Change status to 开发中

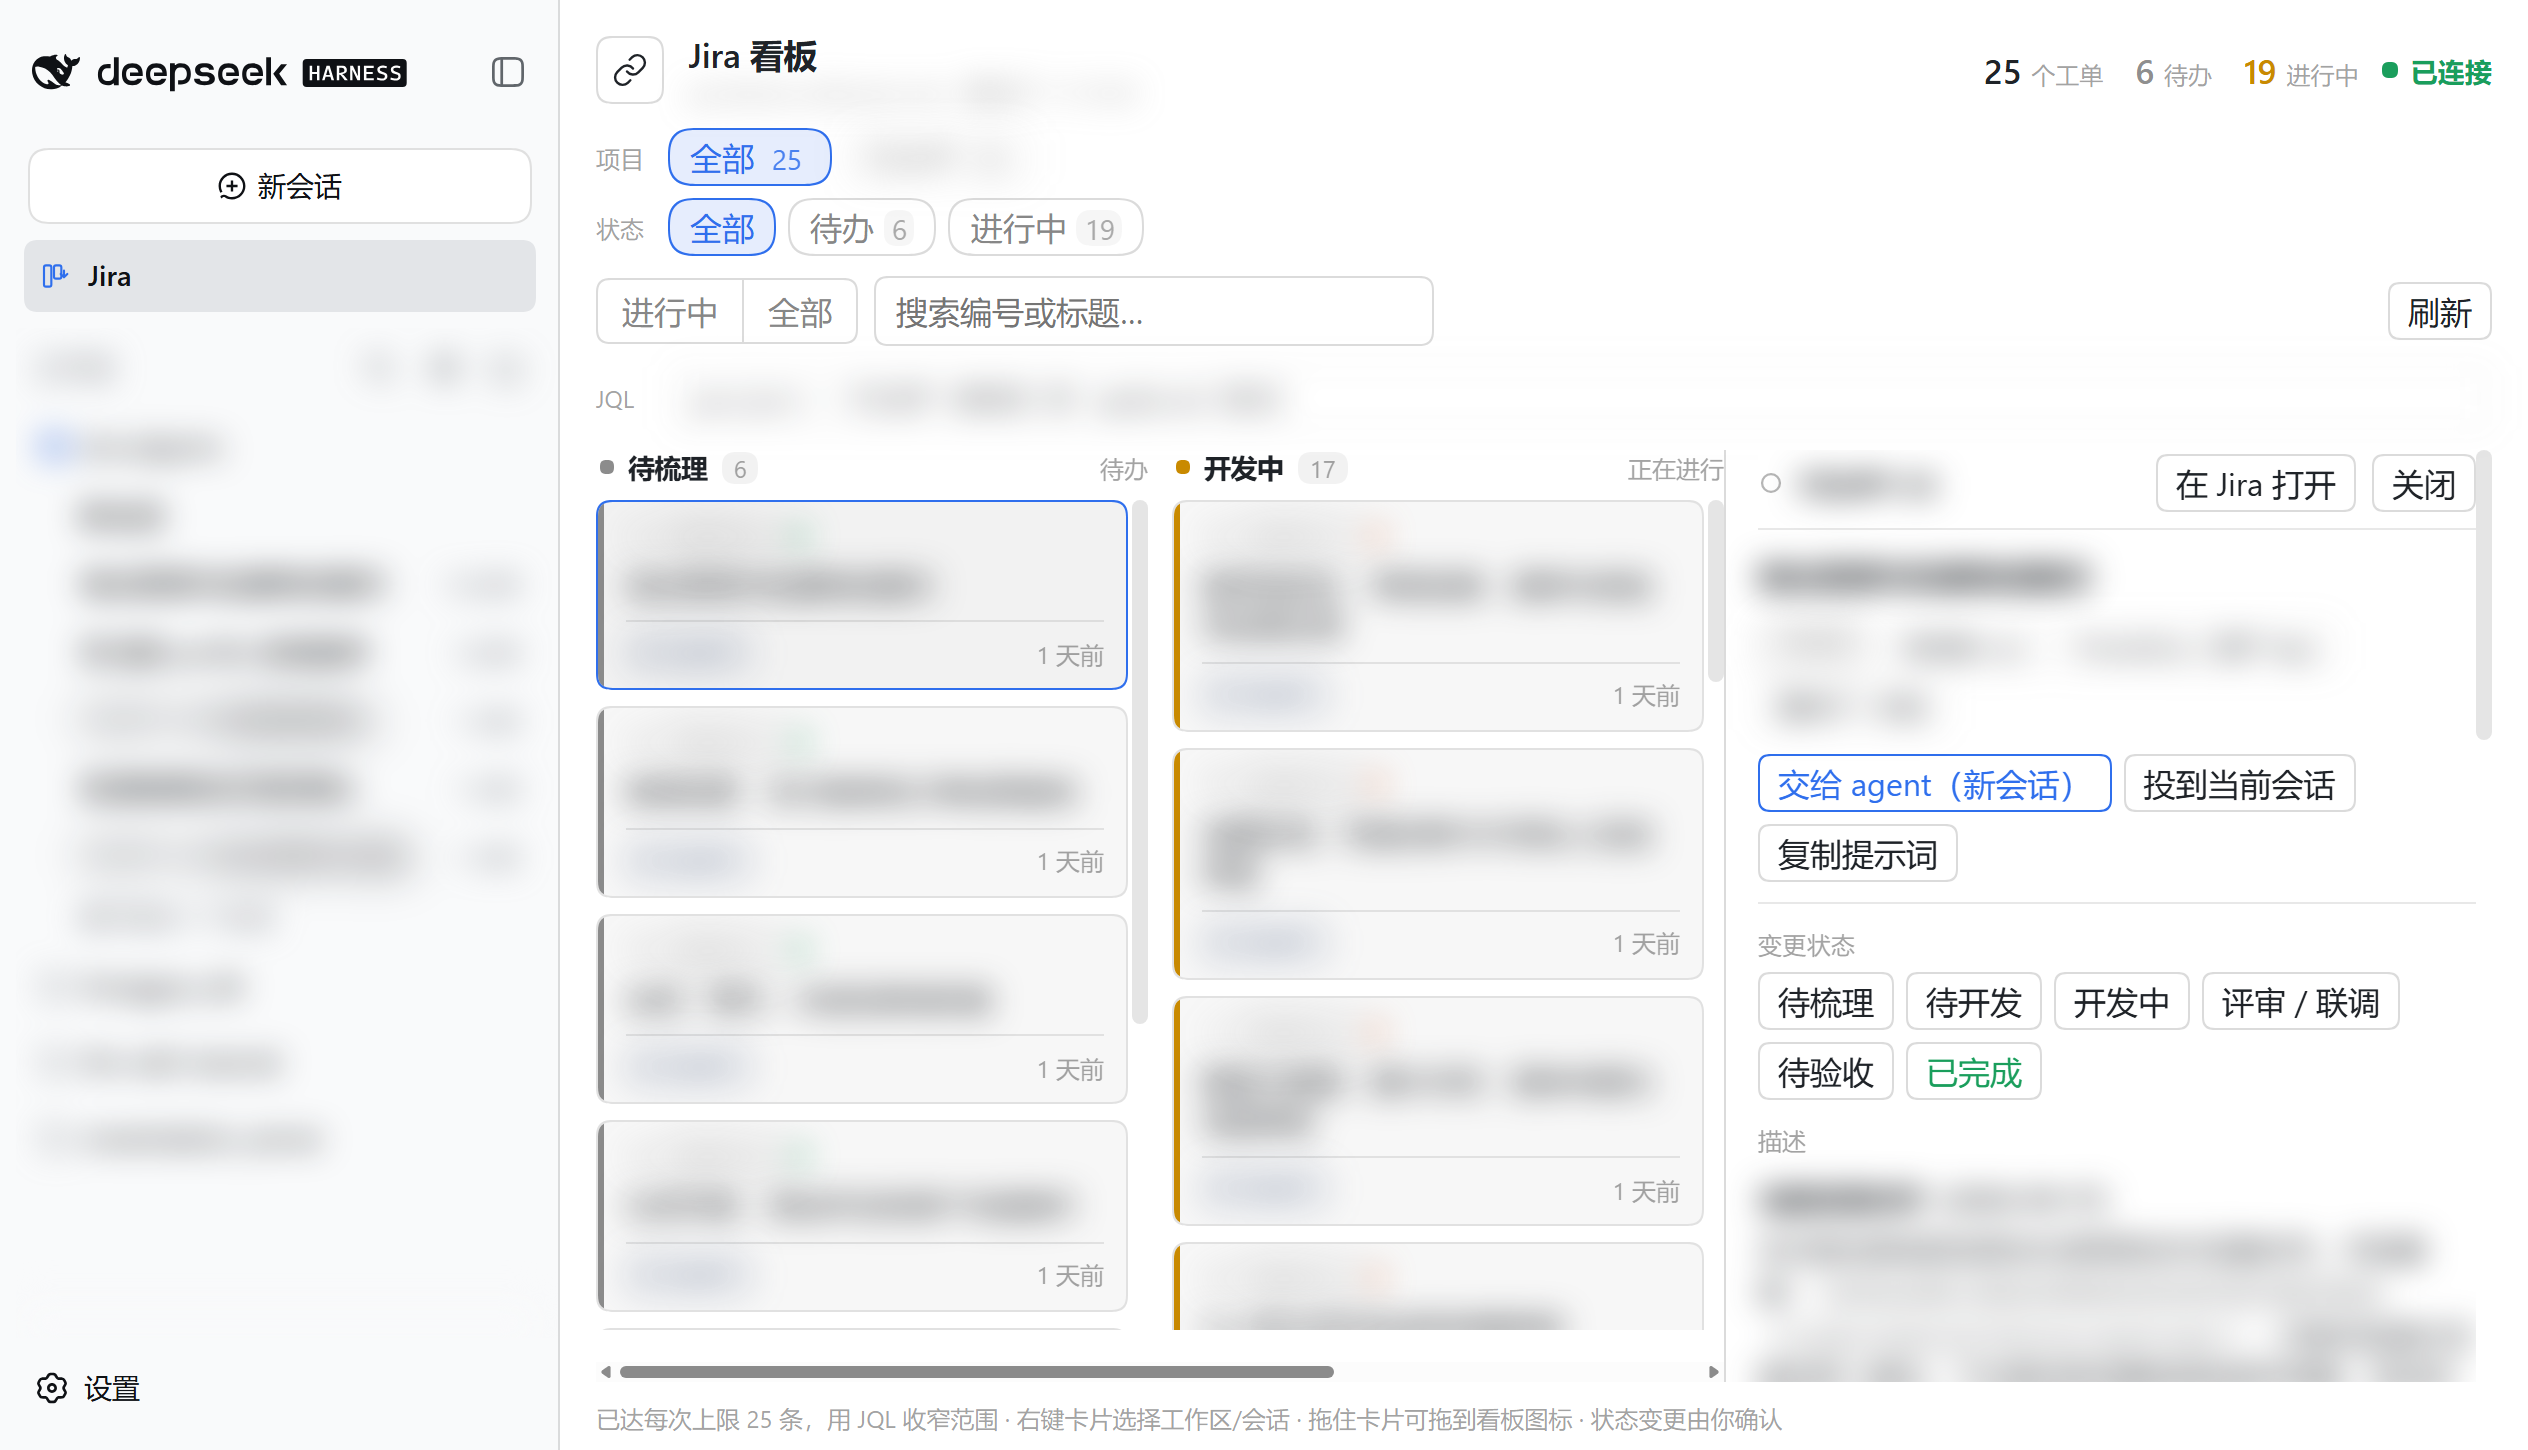pyautogui.click(x=2122, y=1002)
